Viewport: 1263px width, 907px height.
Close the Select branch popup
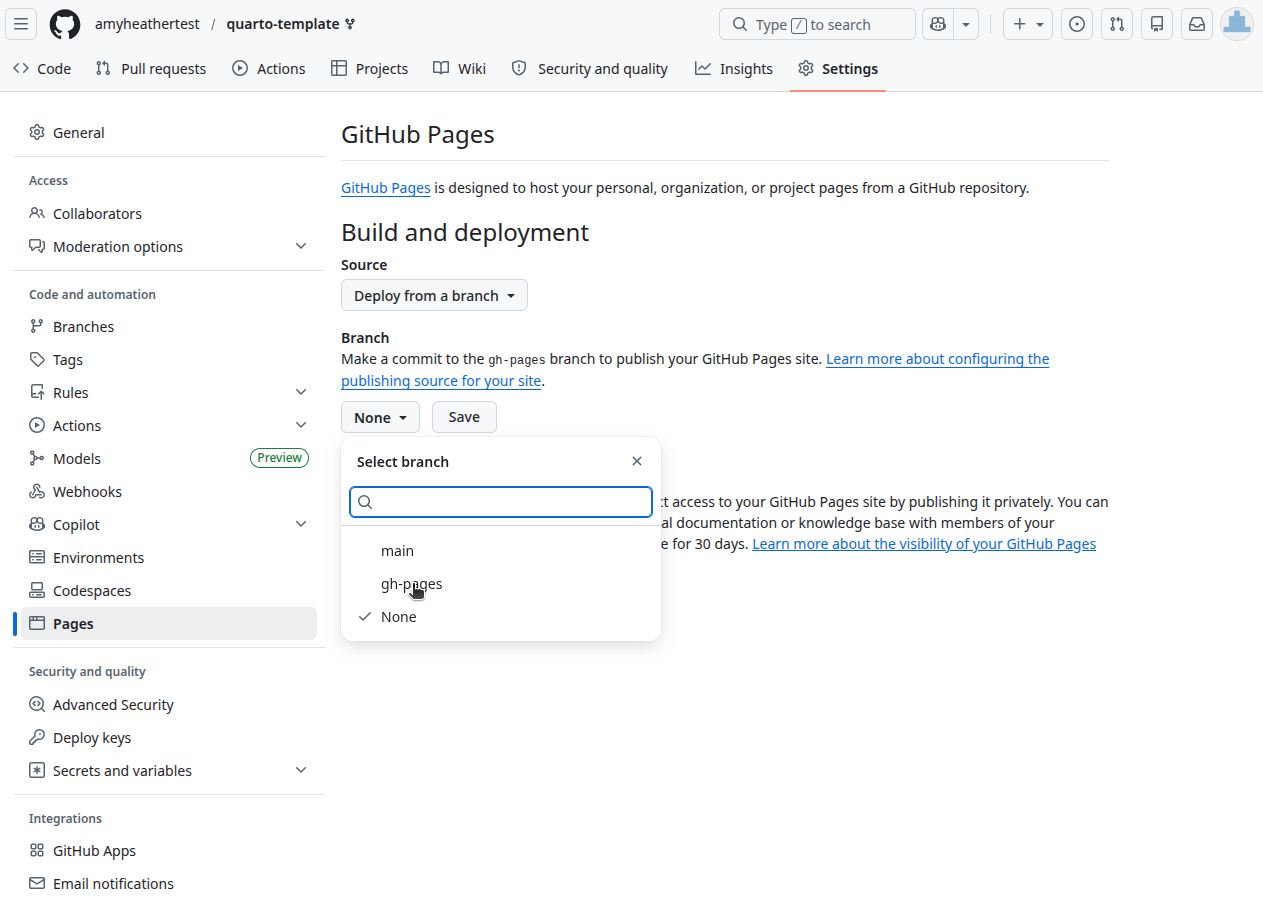point(637,461)
